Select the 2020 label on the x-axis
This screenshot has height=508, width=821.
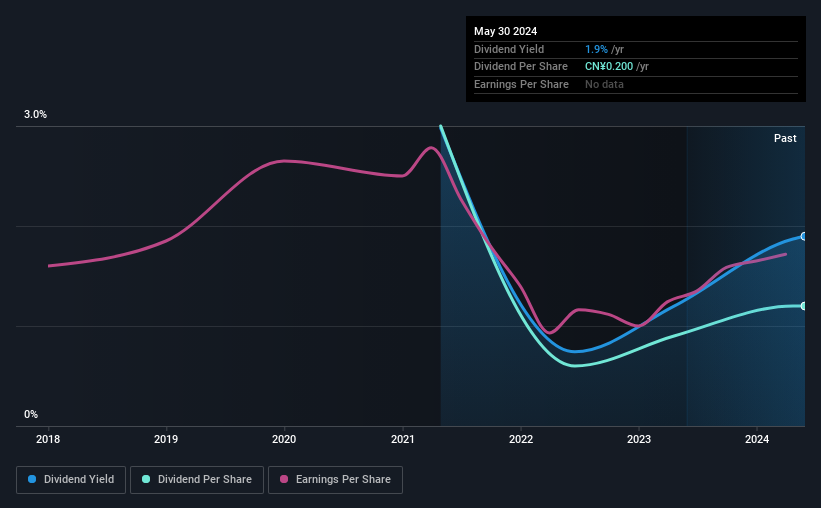point(284,439)
